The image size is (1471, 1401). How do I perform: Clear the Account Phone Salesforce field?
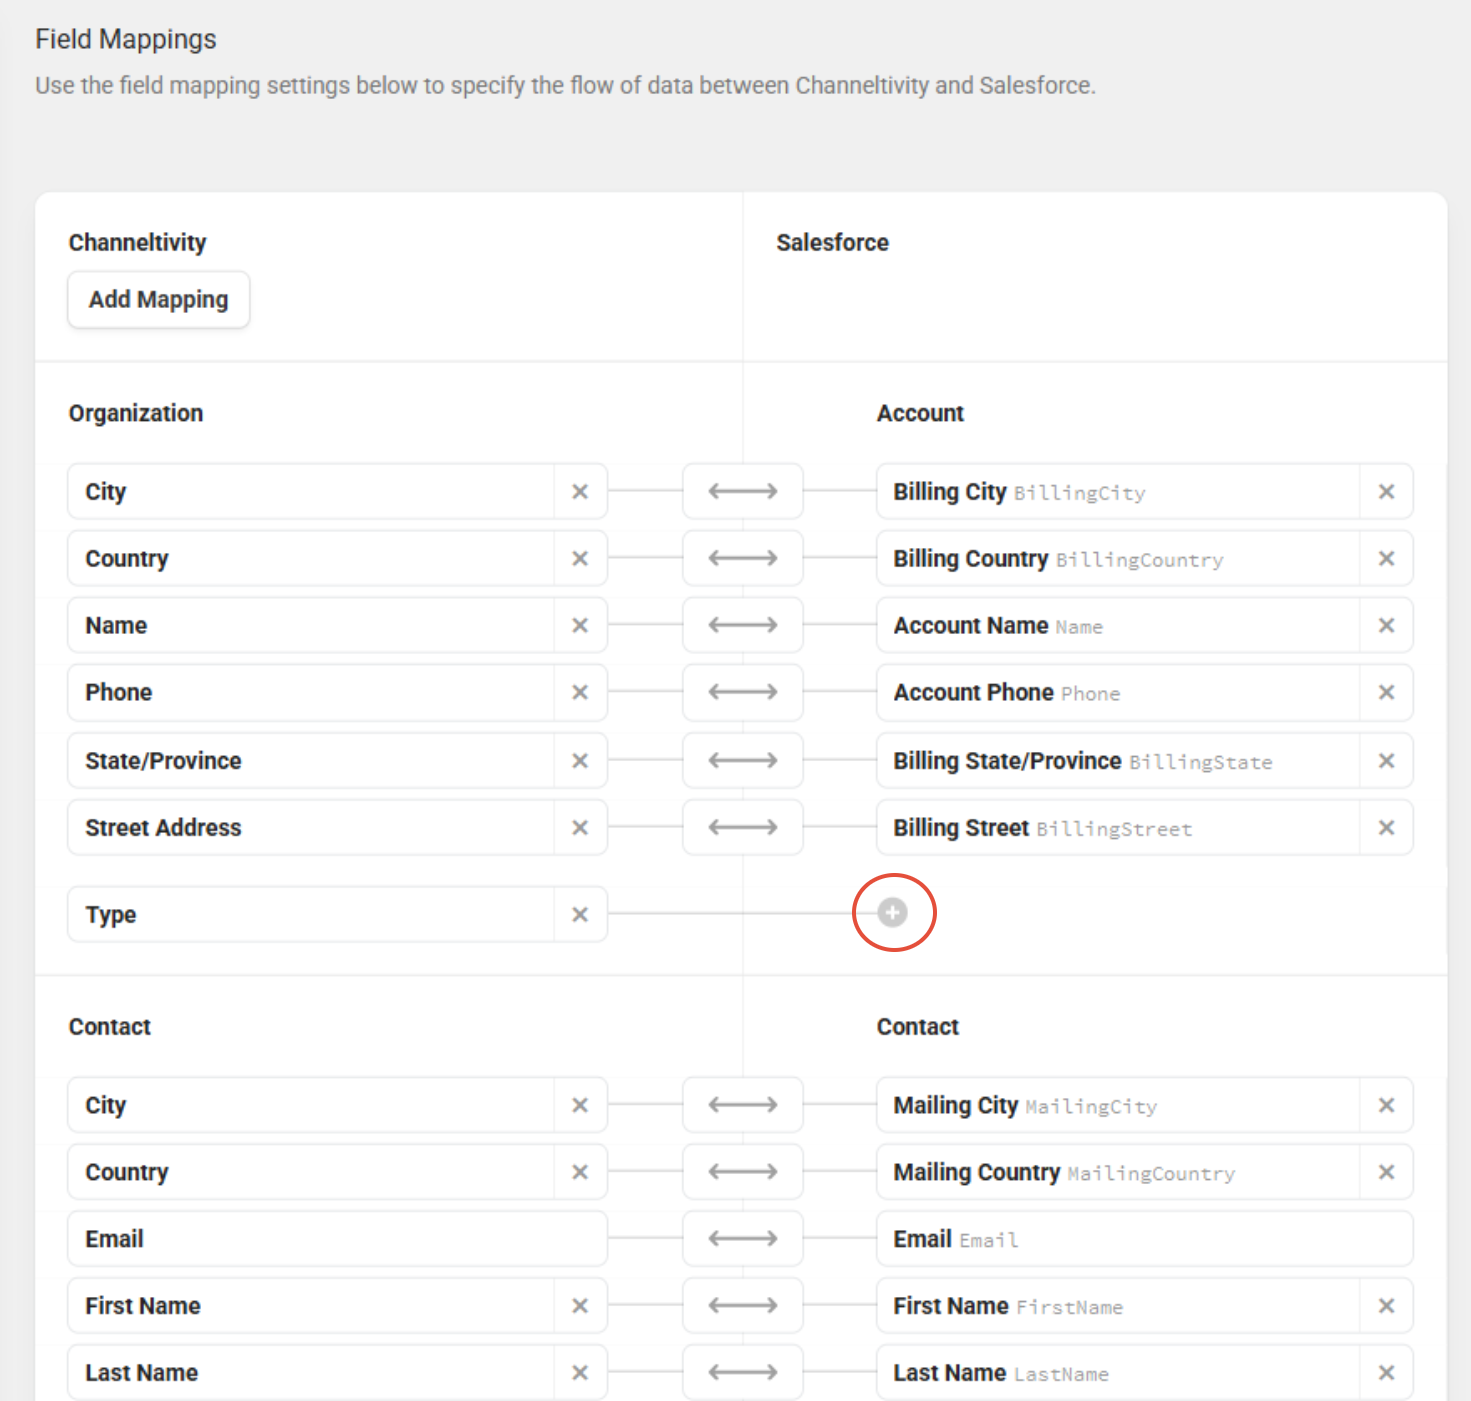(x=1386, y=692)
